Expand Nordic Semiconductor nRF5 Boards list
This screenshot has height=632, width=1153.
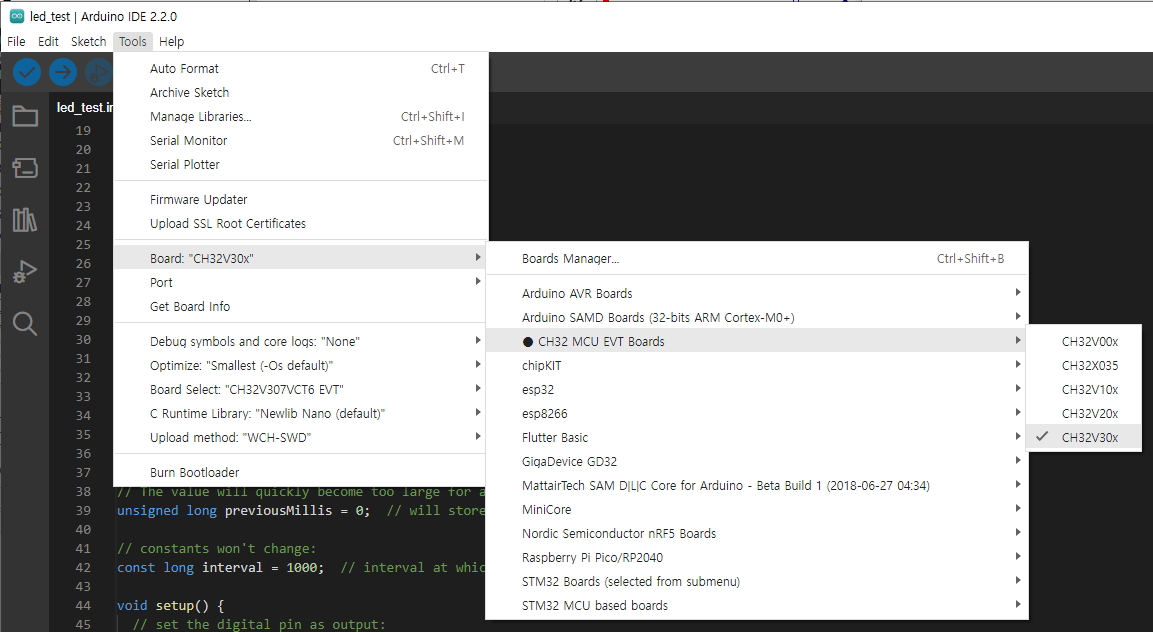pyautogui.click(x=757, y=533)
